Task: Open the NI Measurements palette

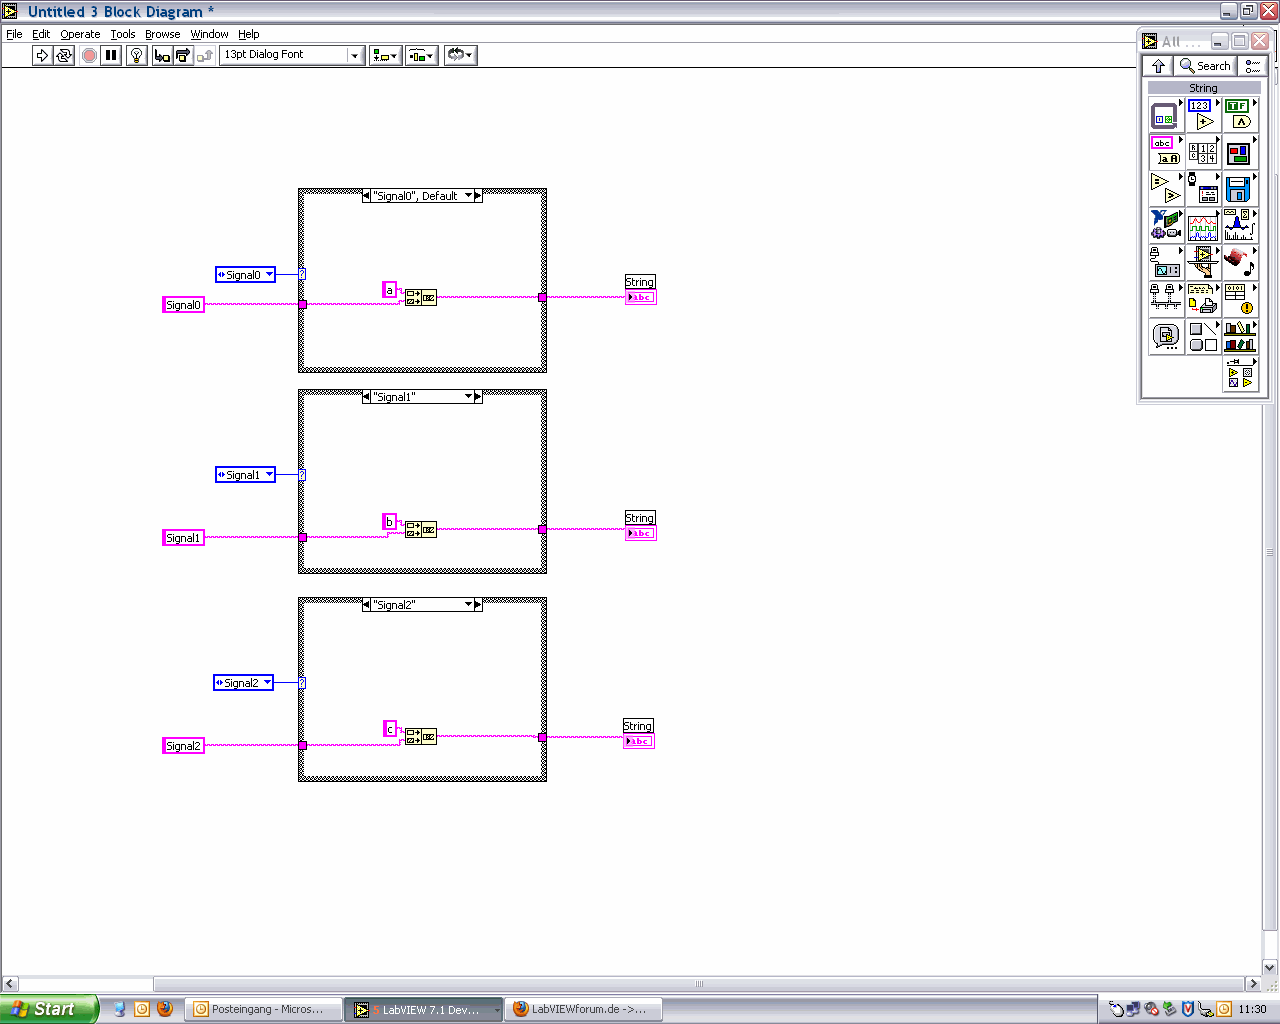Action: coord(1165,224)
